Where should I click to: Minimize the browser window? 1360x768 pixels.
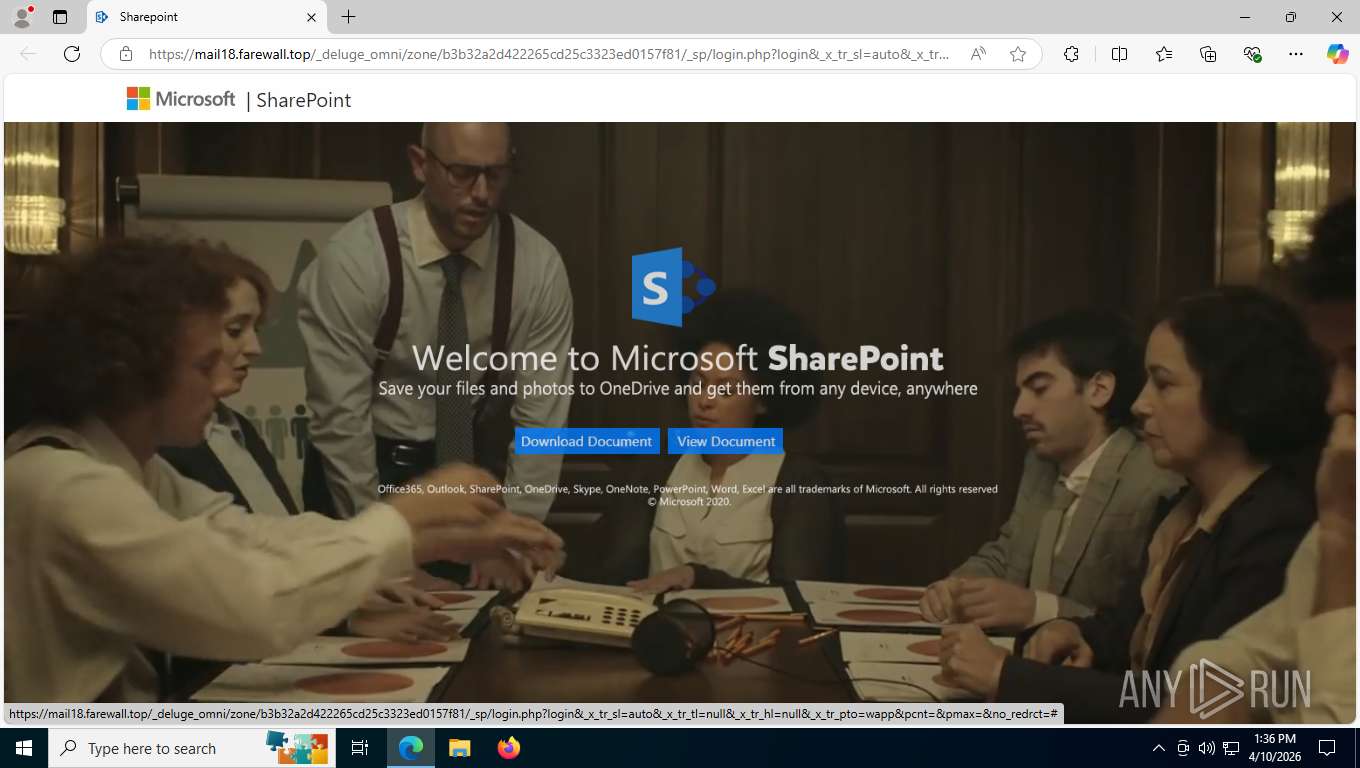1245,17
